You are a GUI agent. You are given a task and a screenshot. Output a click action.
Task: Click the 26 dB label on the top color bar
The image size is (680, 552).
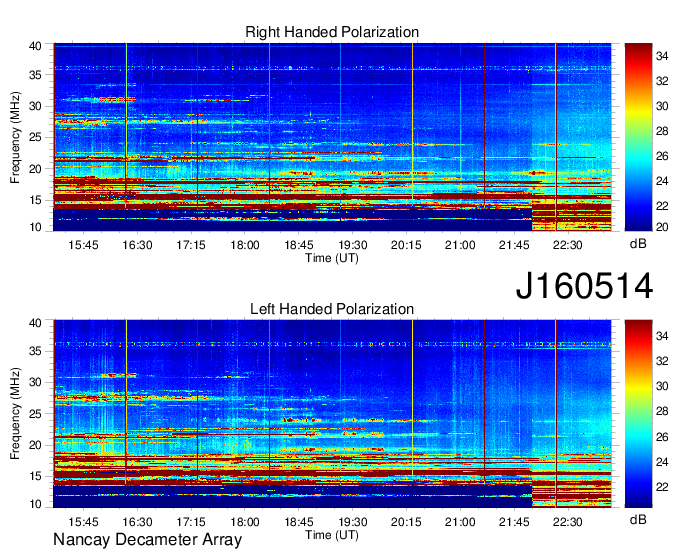pyautogui.click(x=662, y=156)
